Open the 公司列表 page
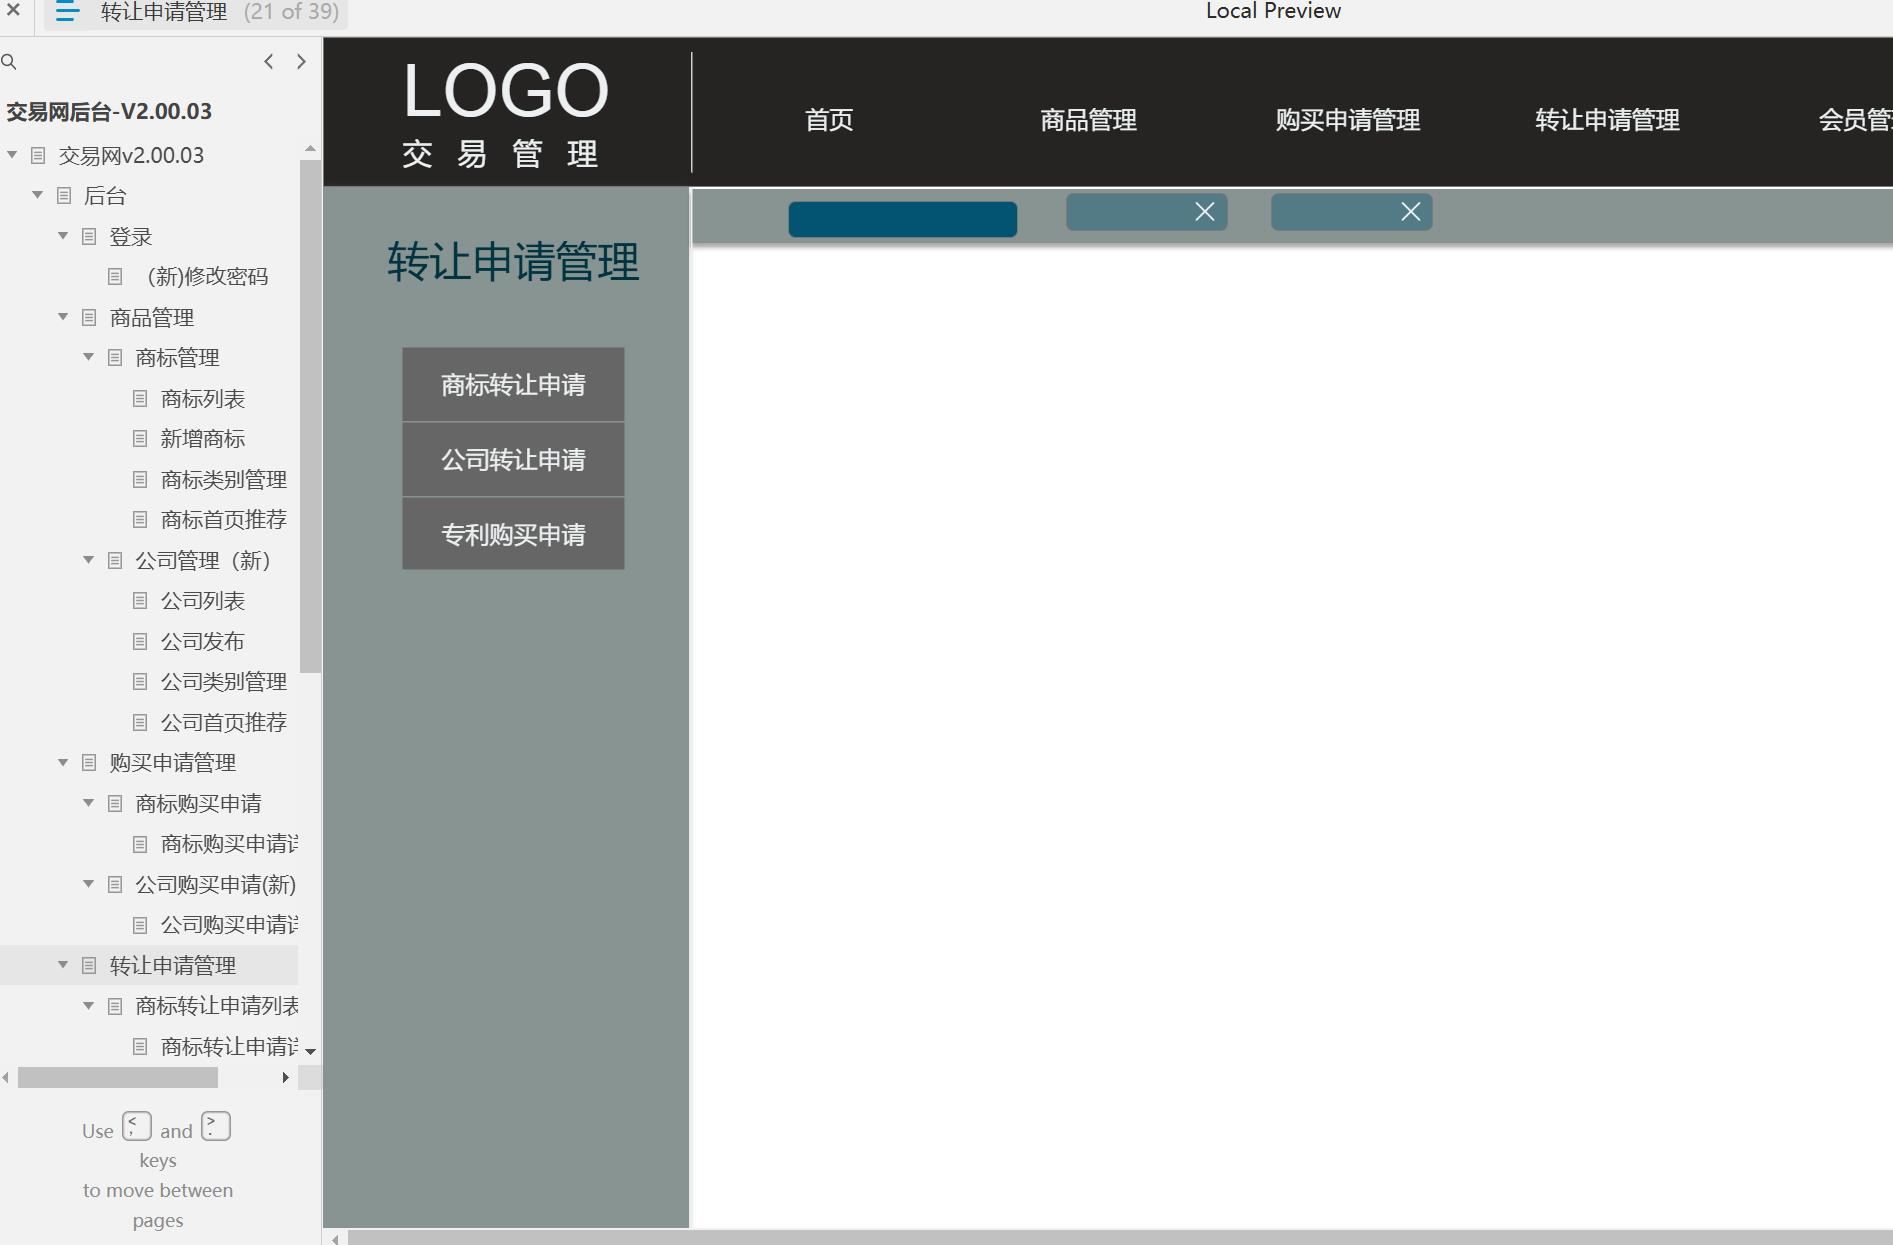Screen dimensions: 1893x1245 [x=202, y=600]
